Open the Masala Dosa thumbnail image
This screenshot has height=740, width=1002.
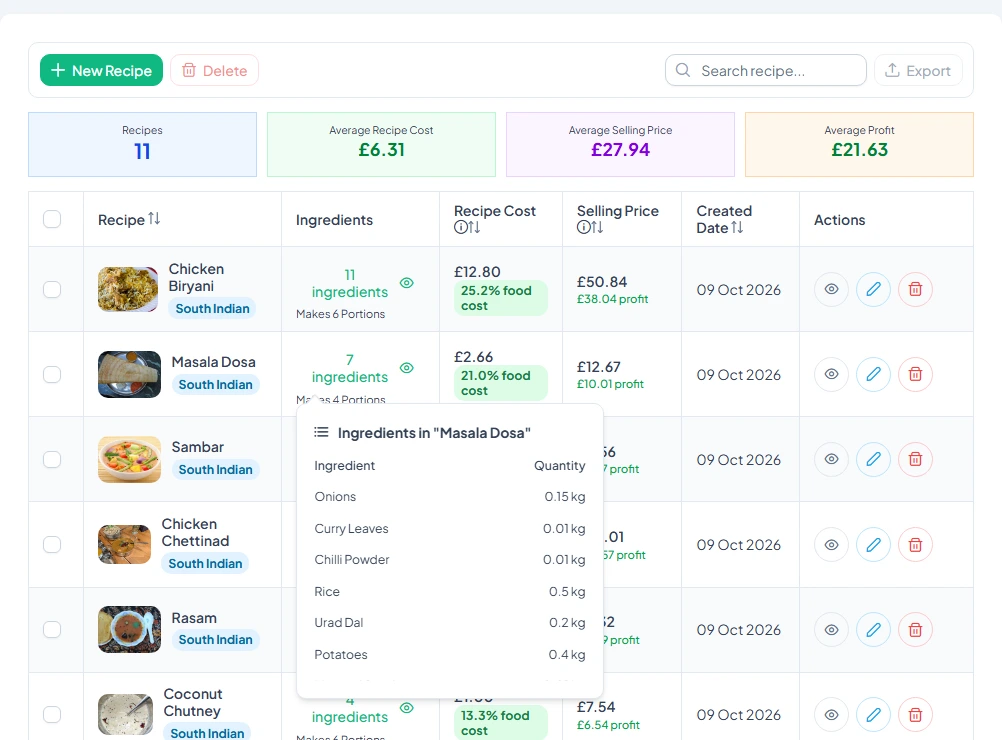pyautogui.click(x=129, y=374)
